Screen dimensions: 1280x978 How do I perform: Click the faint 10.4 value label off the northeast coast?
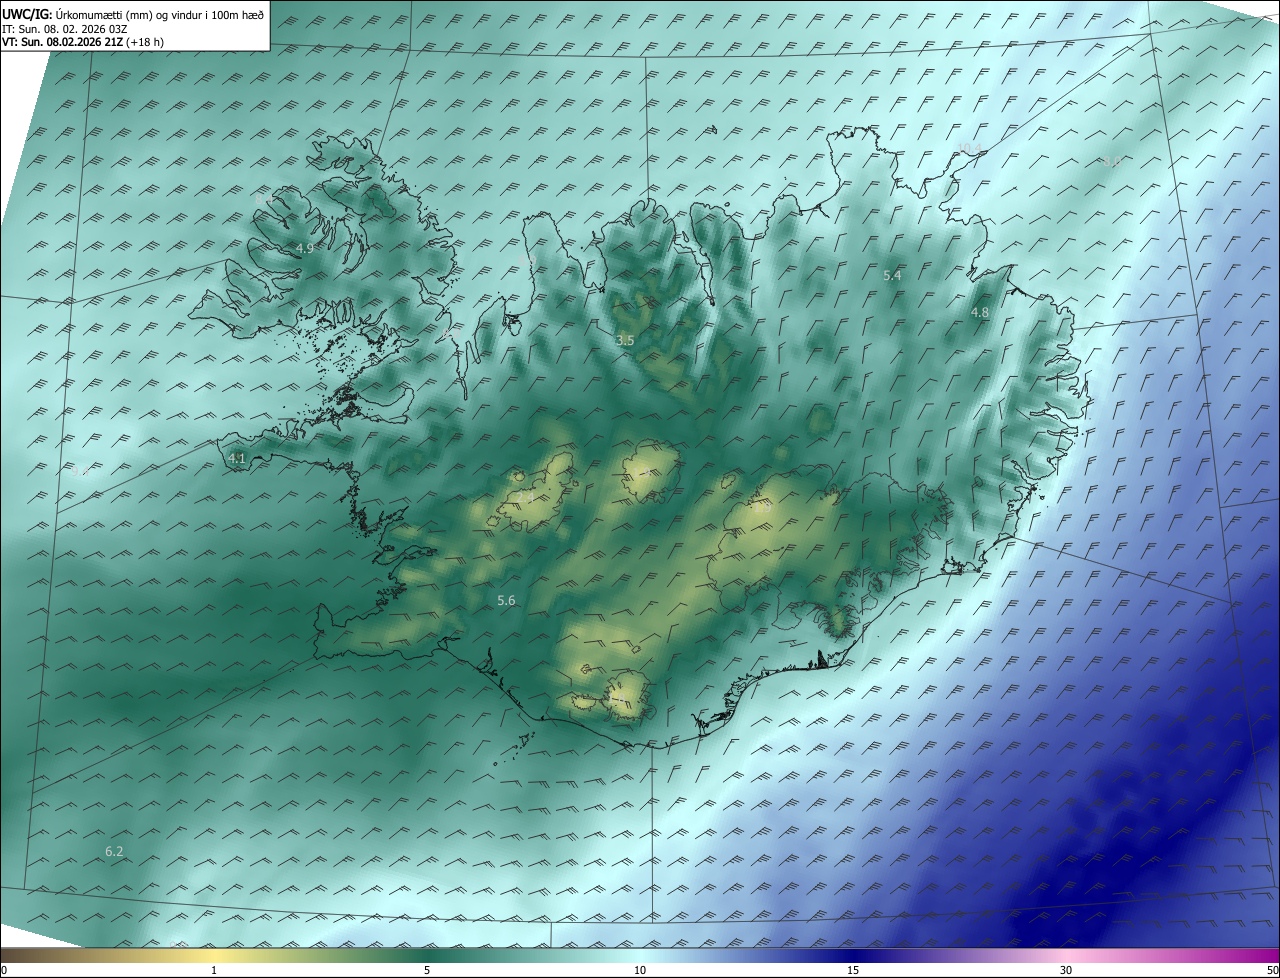click(x=969, y=149)
